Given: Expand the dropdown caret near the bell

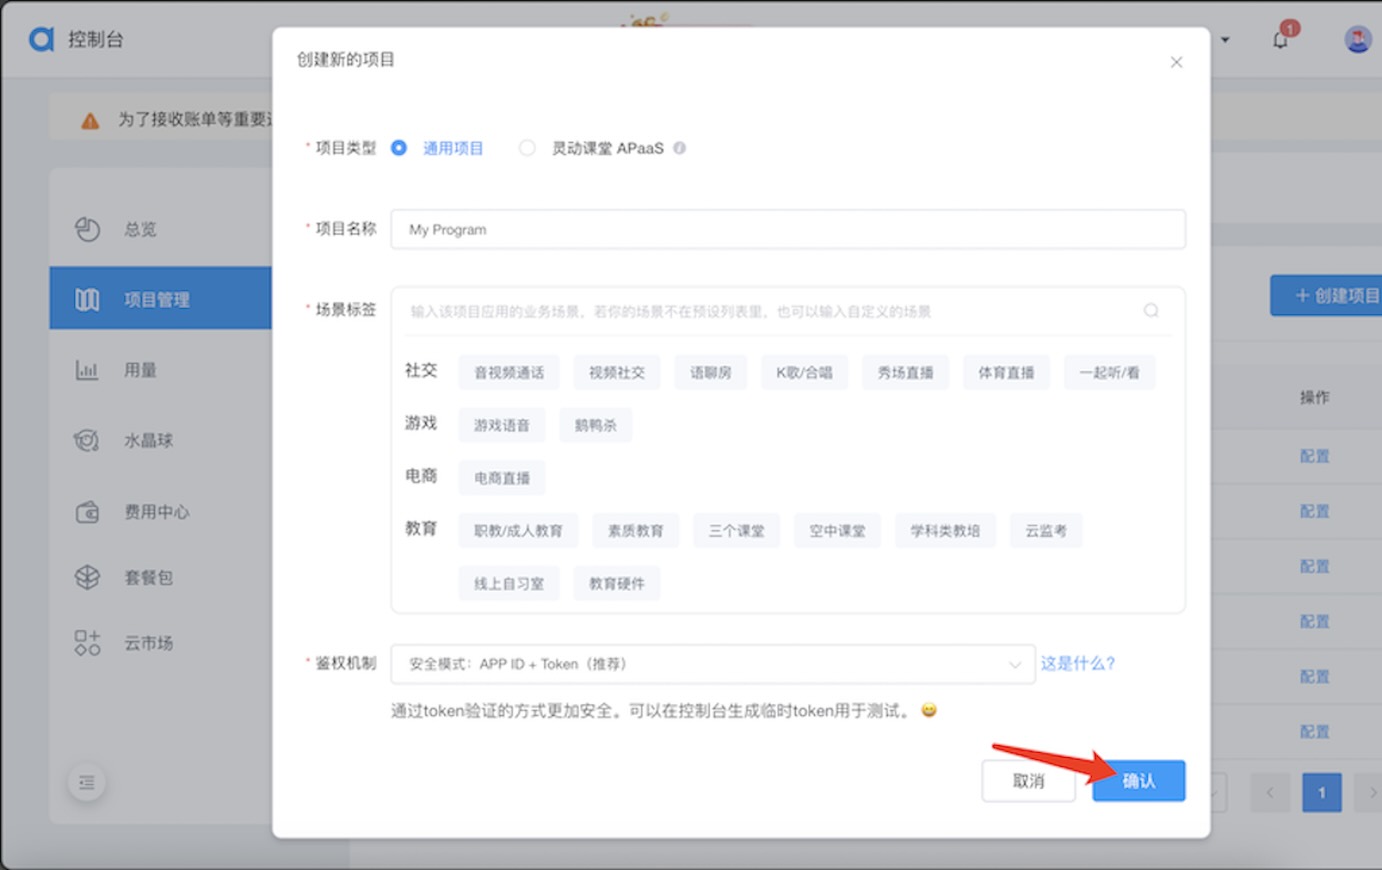Looking at the screenshot, I should coord(1225,40).
